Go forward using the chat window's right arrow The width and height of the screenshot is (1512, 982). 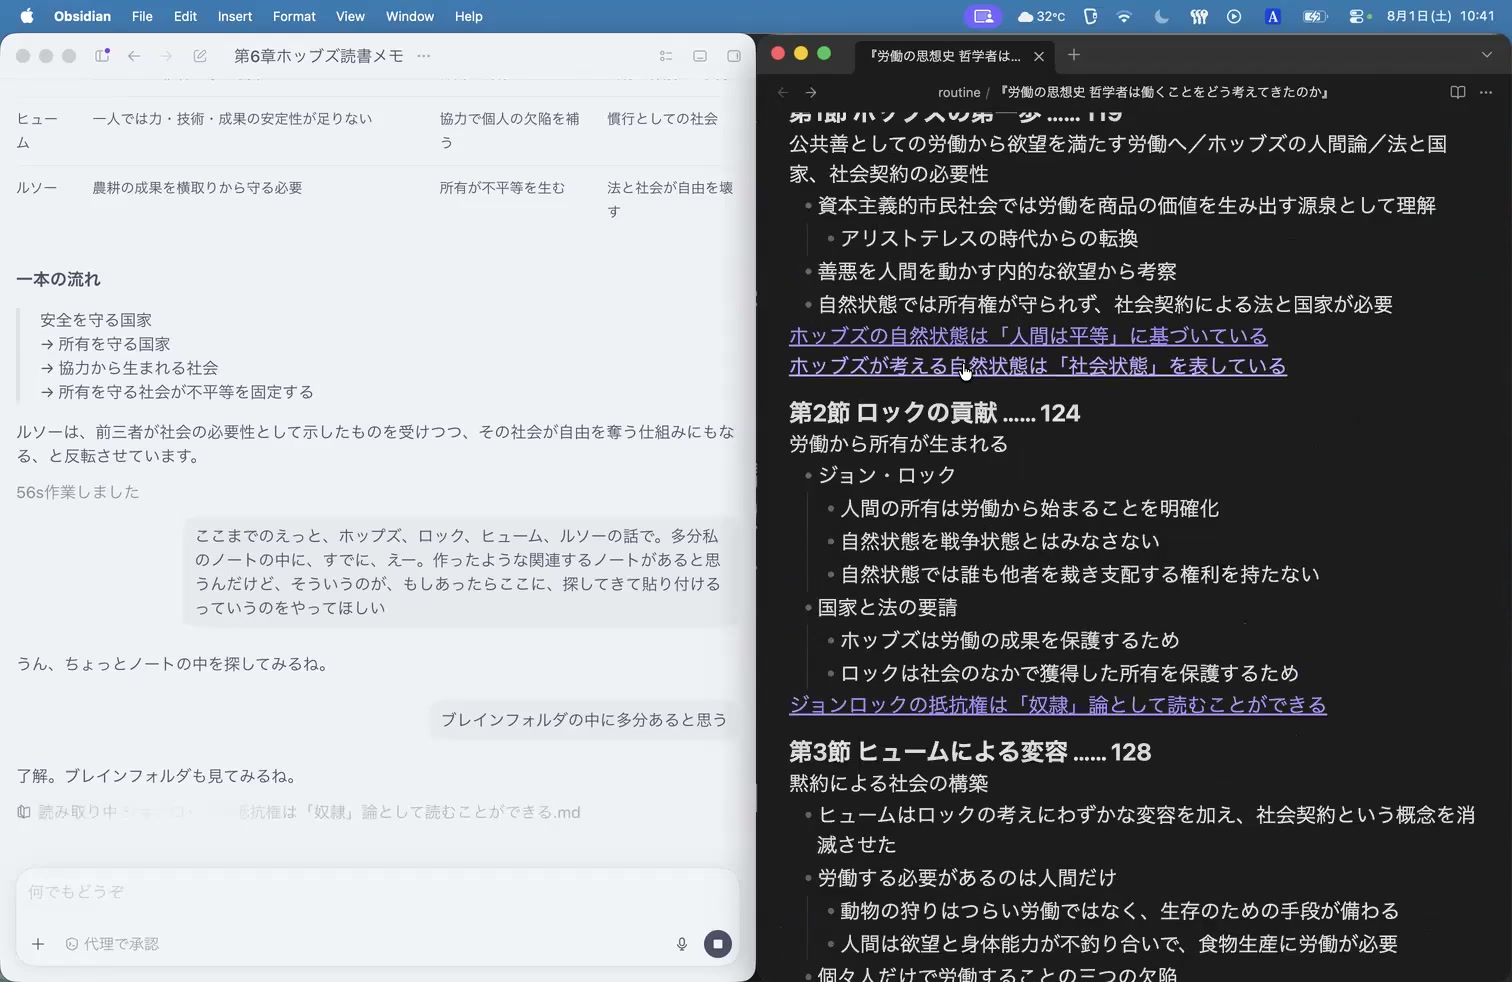tap(167, 56)
